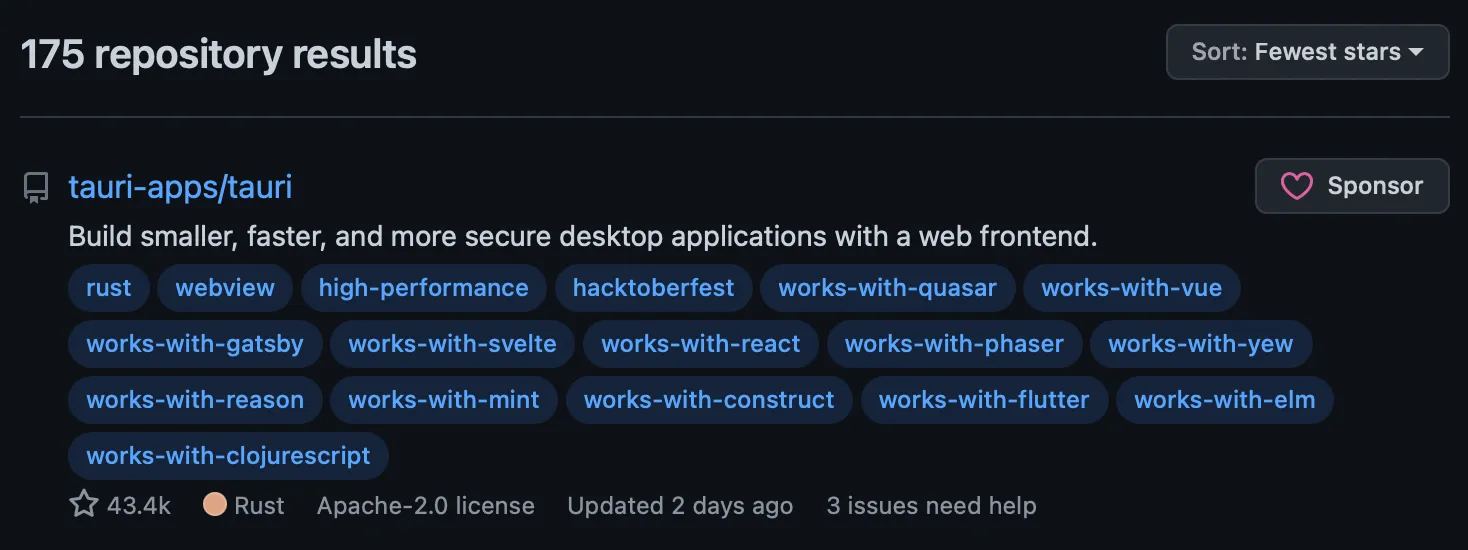Select the works-with-clojurescript topic tag
The image size is (1468, 550).
tap(228, 456)
